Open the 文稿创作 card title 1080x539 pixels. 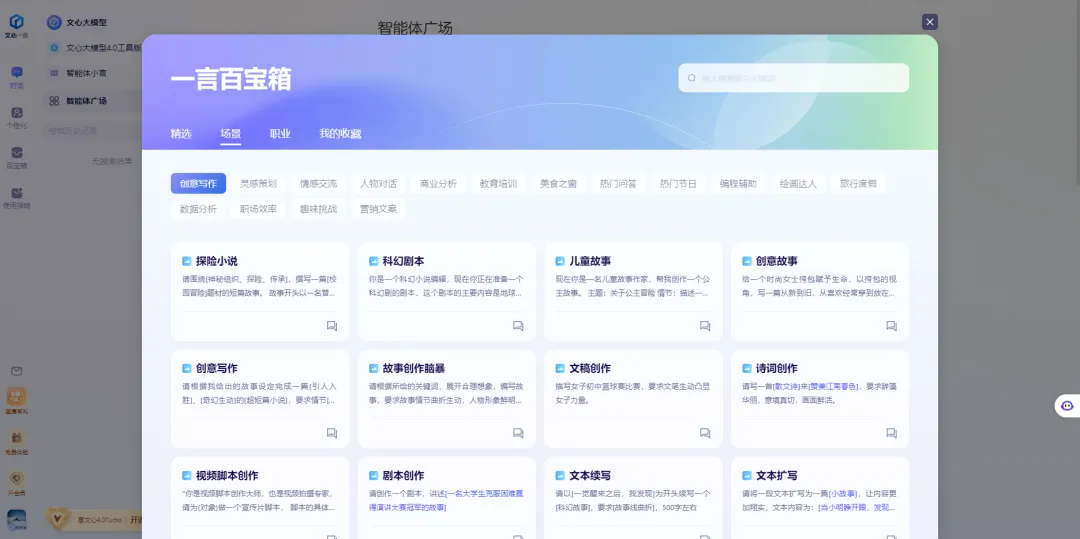click(x=590, y=368)
